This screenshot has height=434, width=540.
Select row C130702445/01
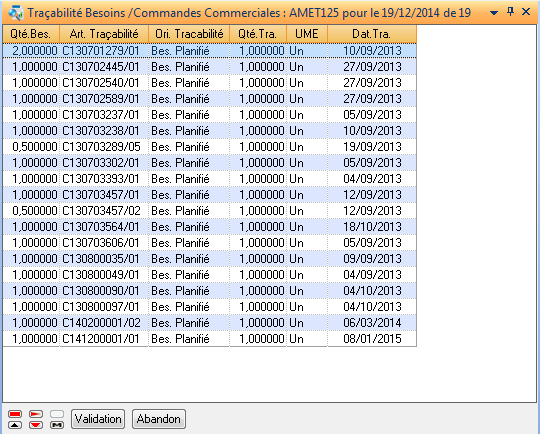[209, 66]
